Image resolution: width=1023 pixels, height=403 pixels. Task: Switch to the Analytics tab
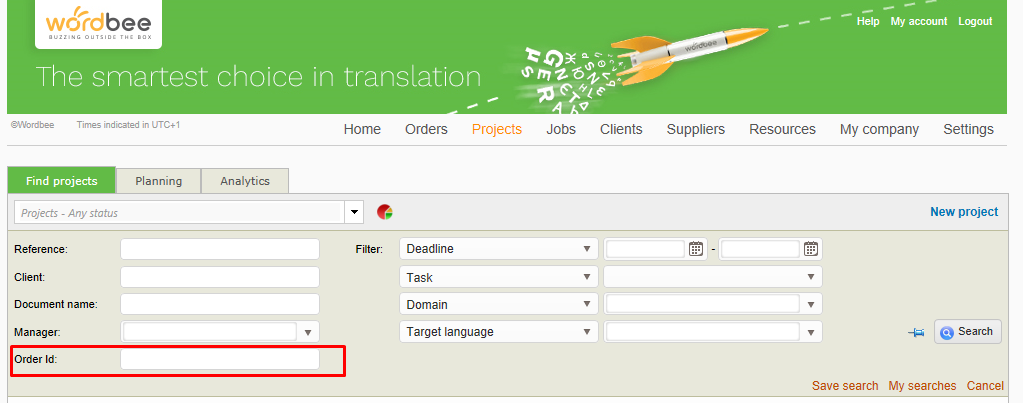(245, 181)
